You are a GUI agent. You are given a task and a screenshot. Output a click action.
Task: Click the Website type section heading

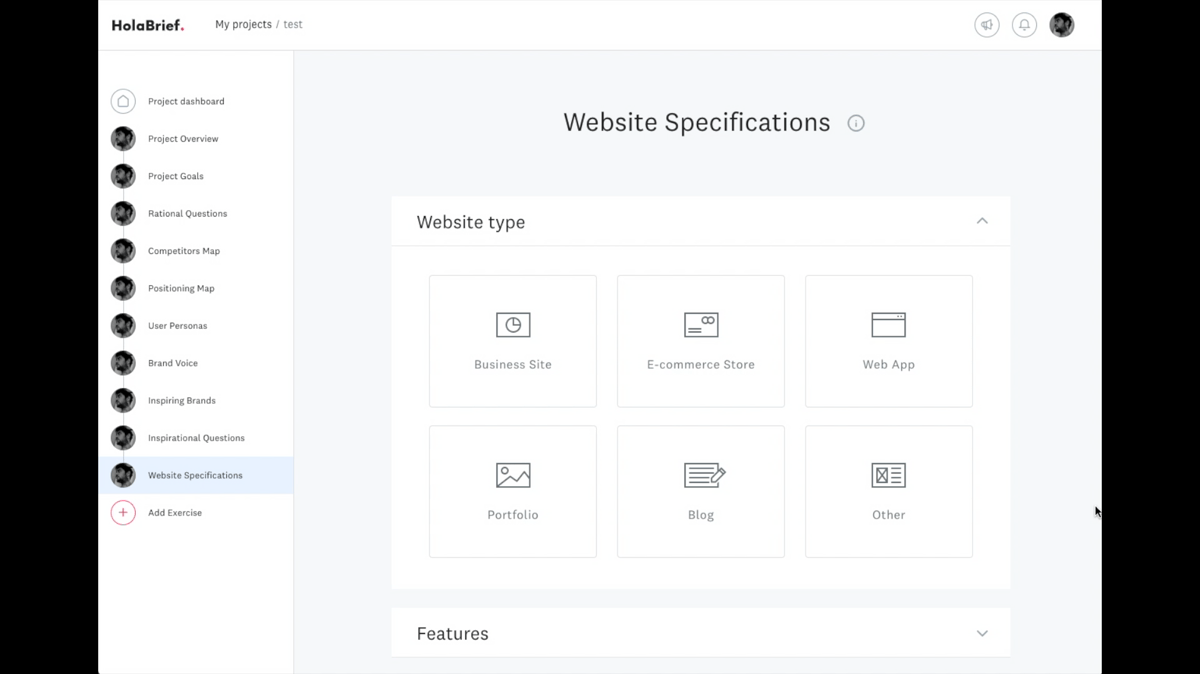point(471,222)
